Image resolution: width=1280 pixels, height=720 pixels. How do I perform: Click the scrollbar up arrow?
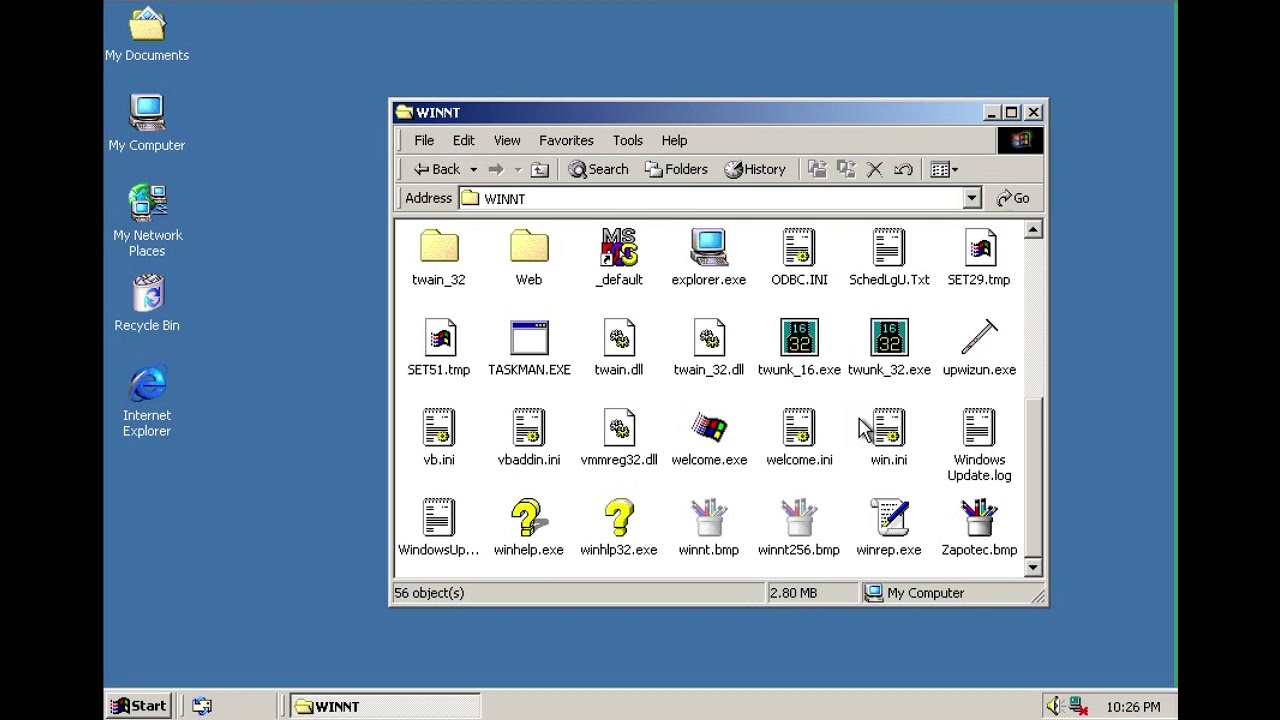(1033, 230)
